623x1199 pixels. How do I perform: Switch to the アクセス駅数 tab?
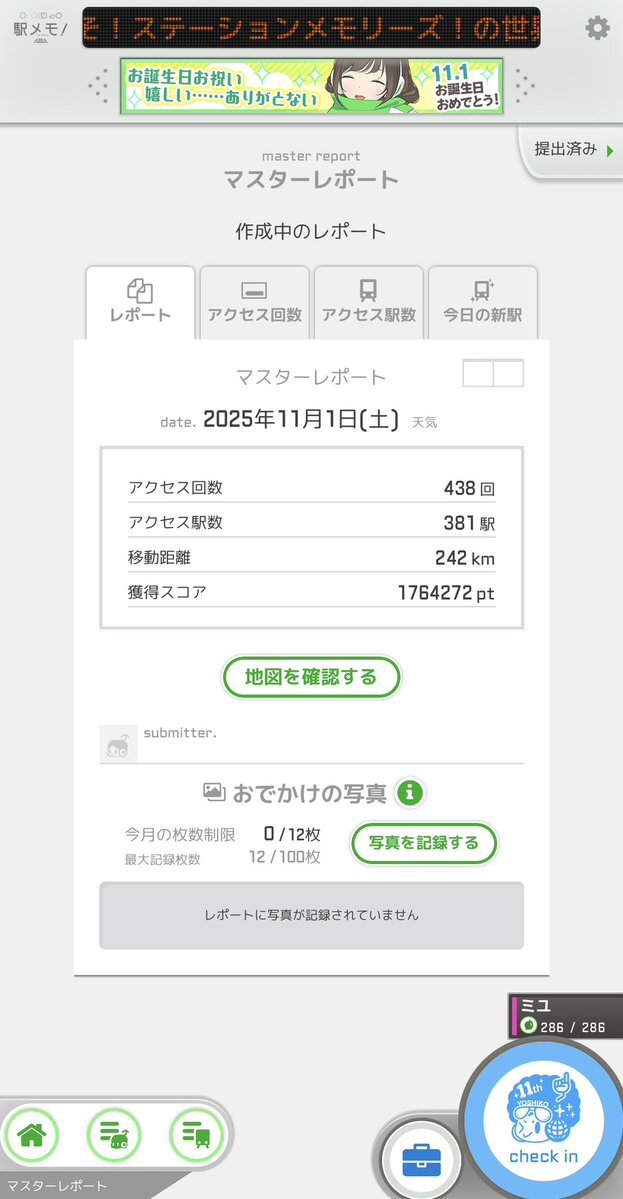tap(368, 302)
